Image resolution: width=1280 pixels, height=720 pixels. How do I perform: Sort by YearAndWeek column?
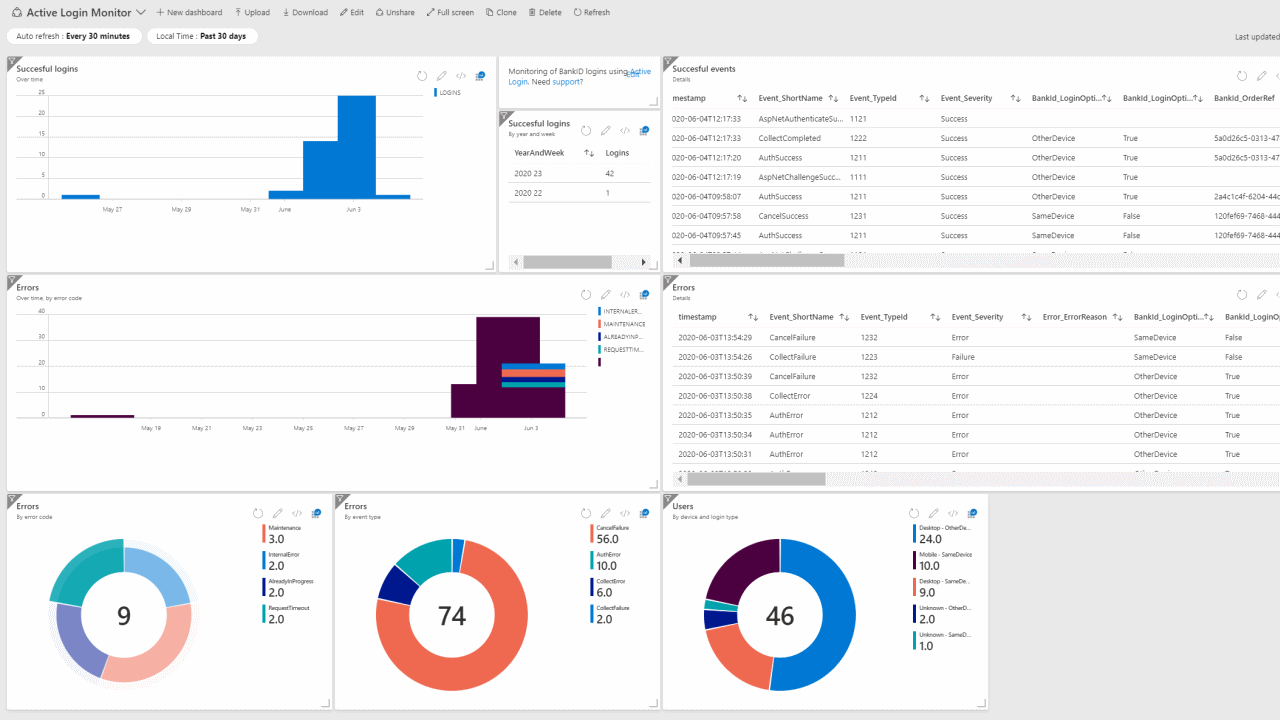click(x=587, y=153)
